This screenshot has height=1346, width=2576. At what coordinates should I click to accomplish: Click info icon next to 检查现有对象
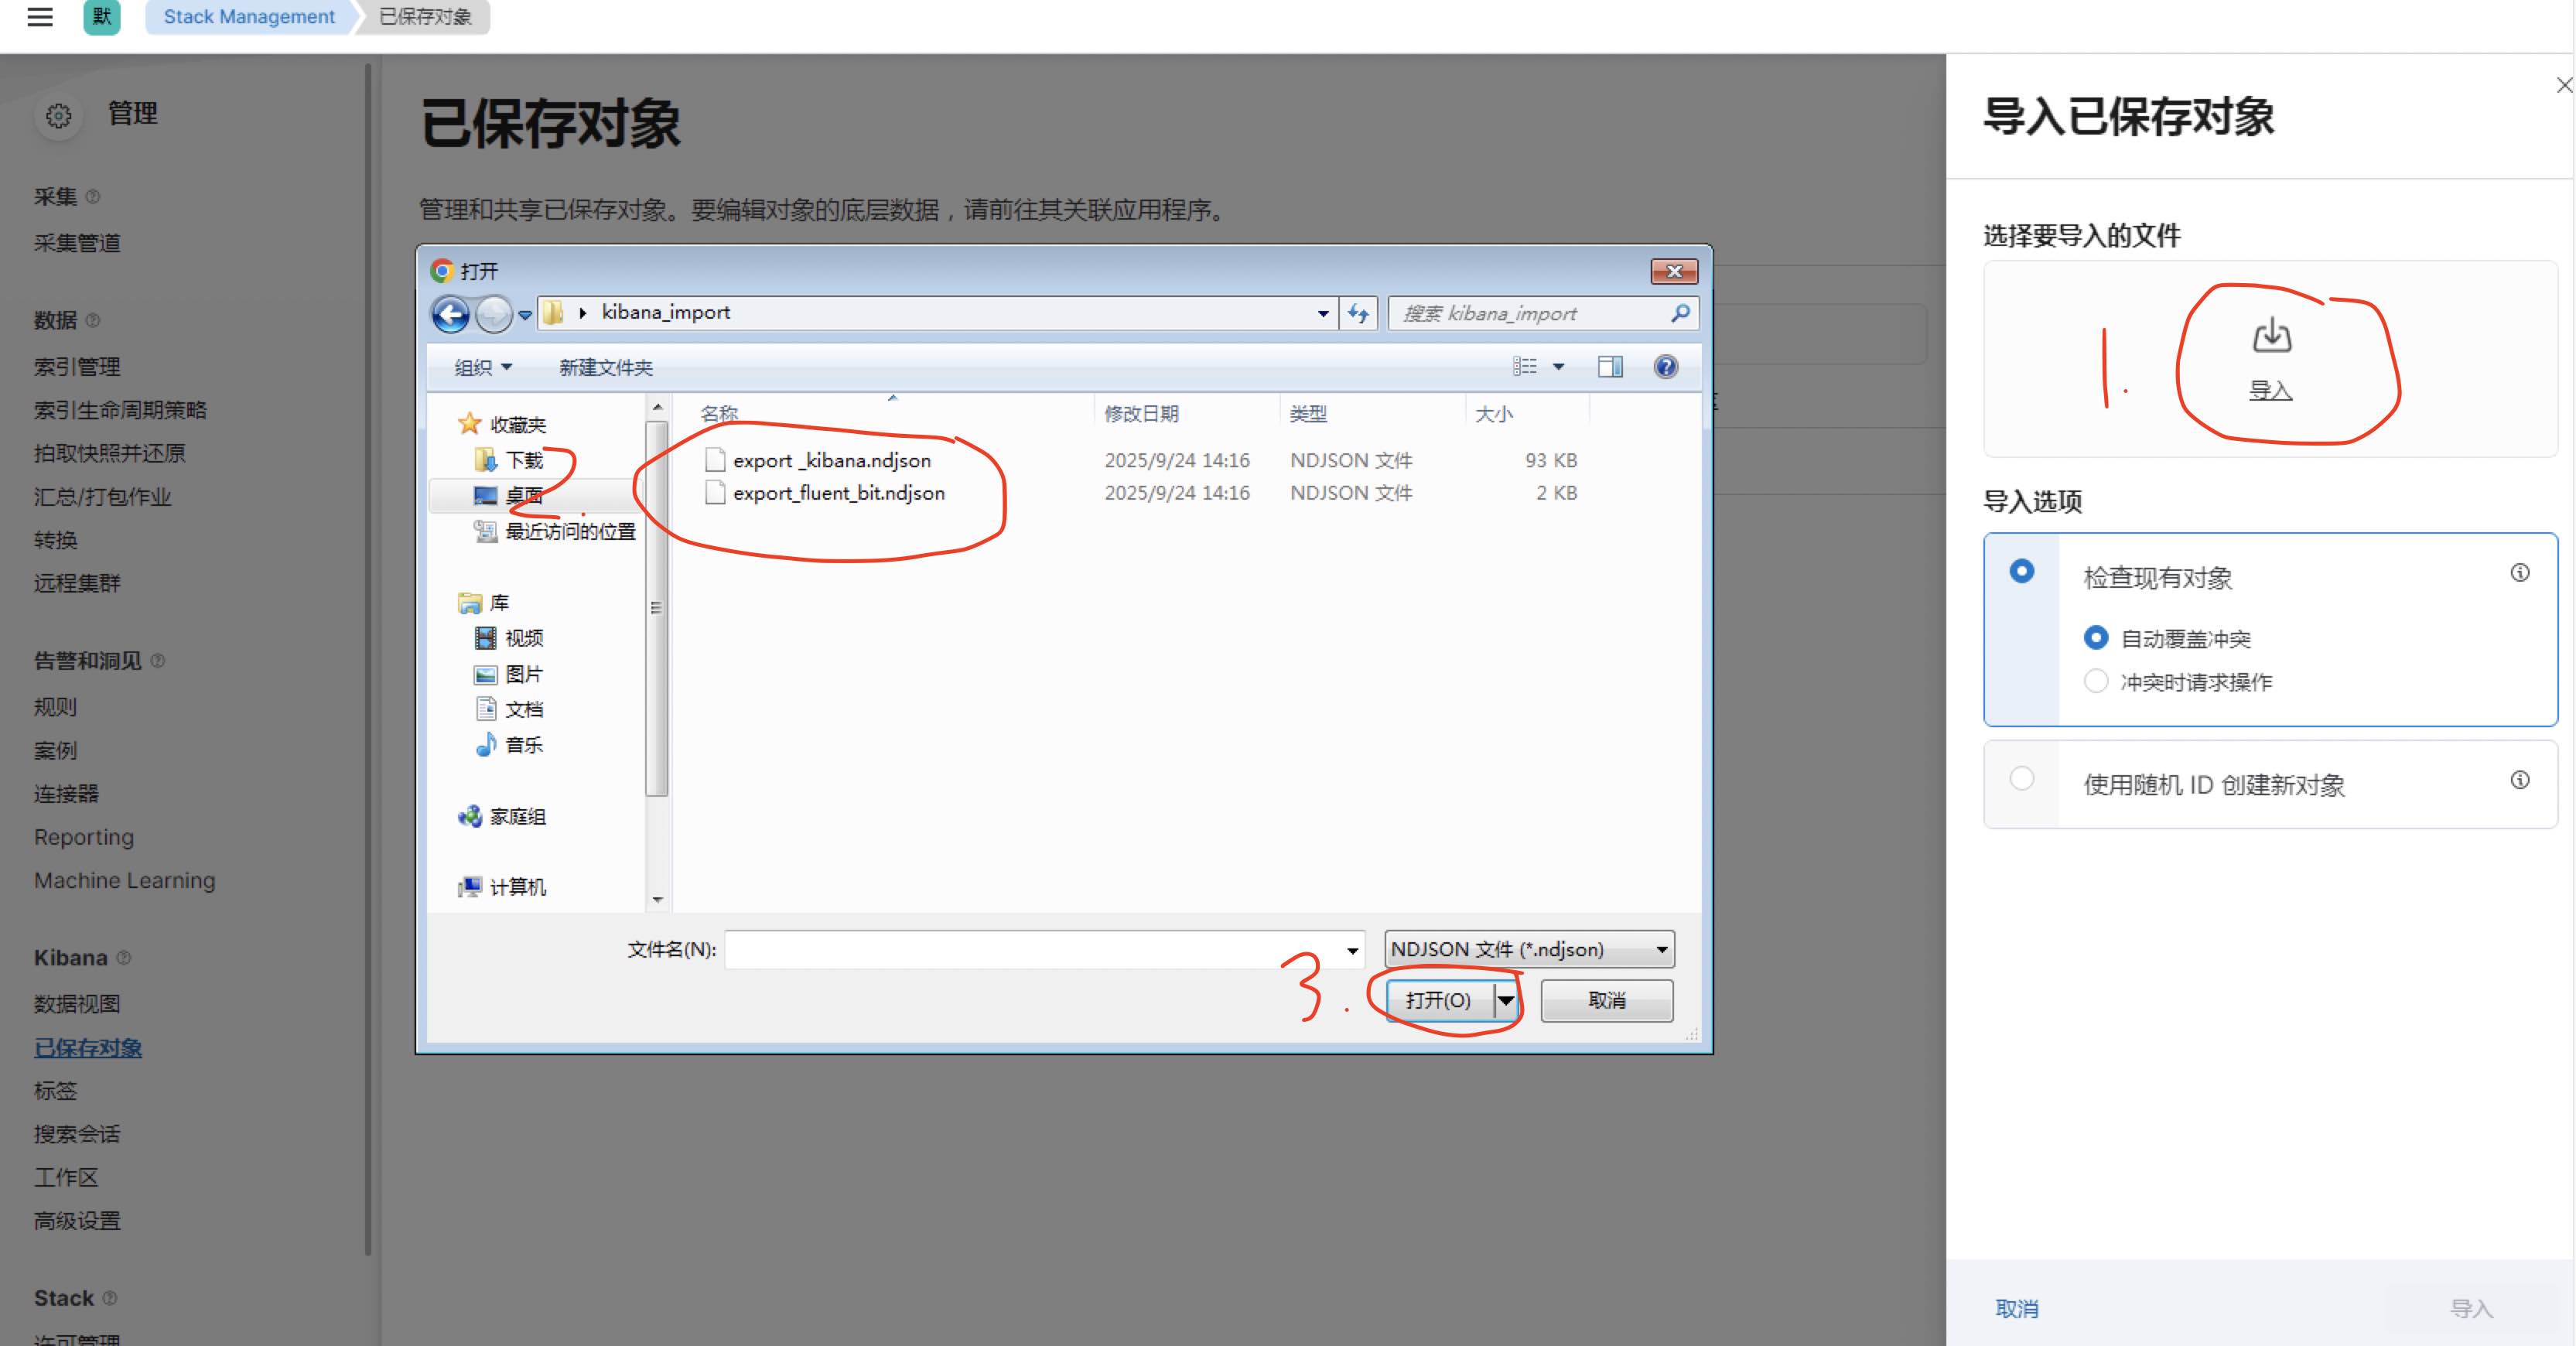2519,573
